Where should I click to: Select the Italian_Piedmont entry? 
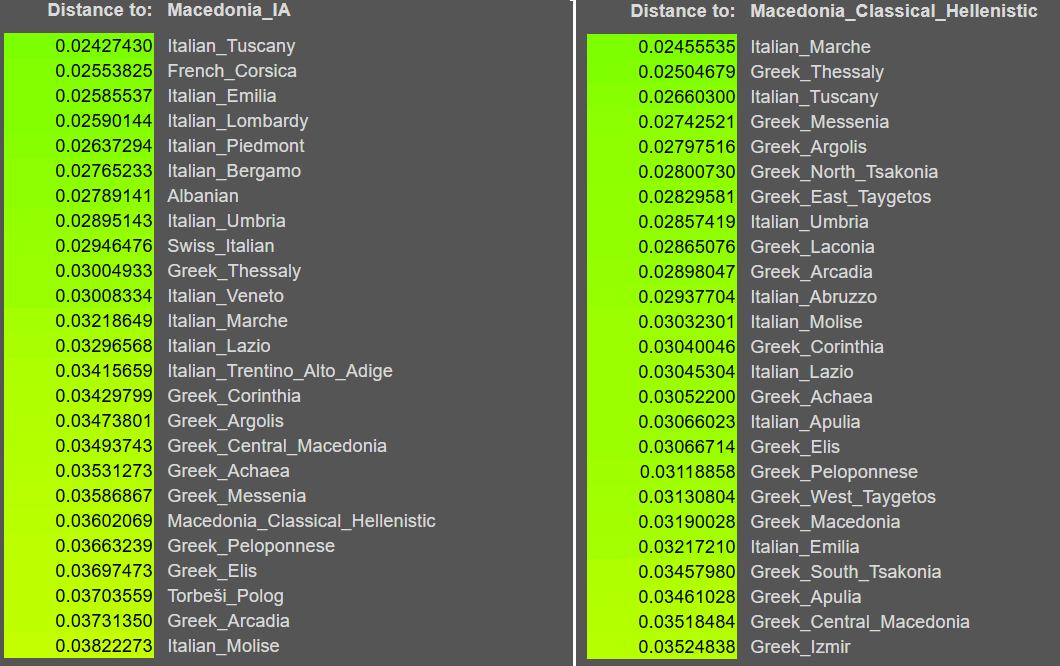236,146
